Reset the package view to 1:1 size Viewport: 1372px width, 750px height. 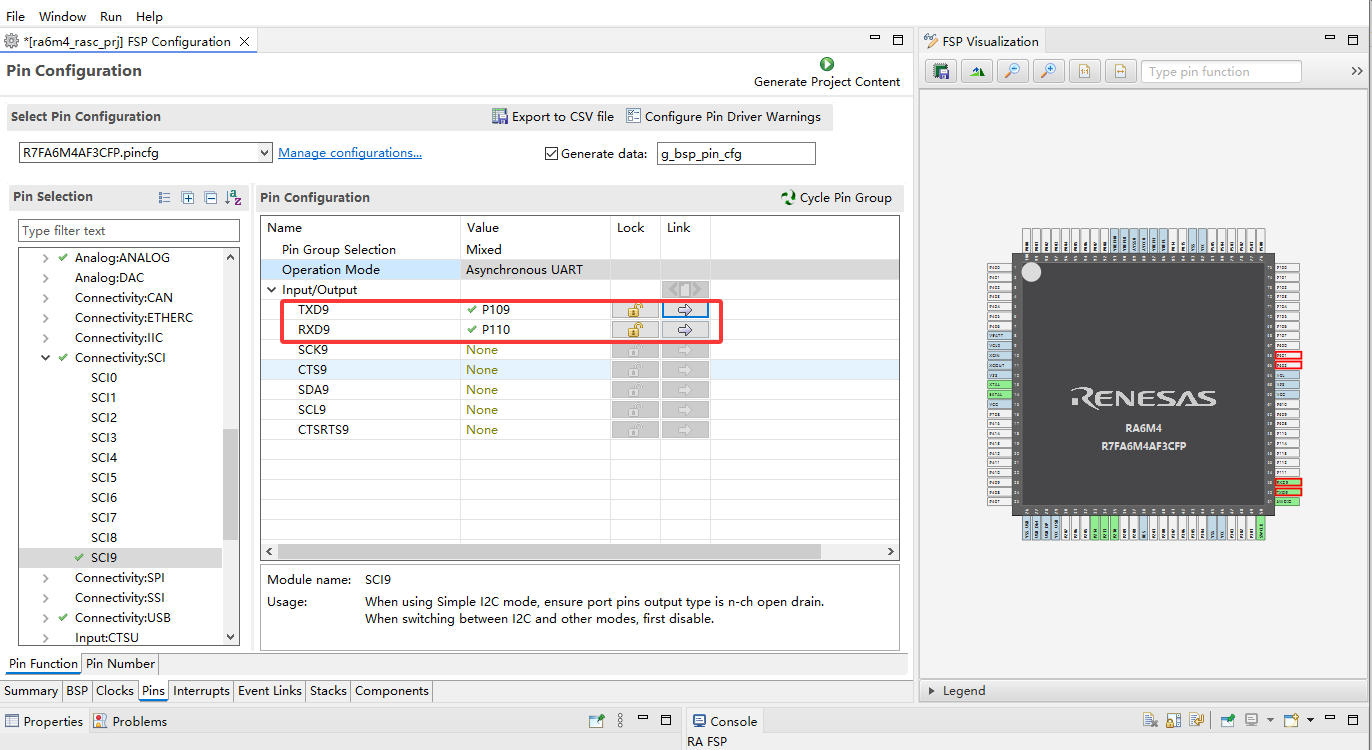(x=1084, y=71)
